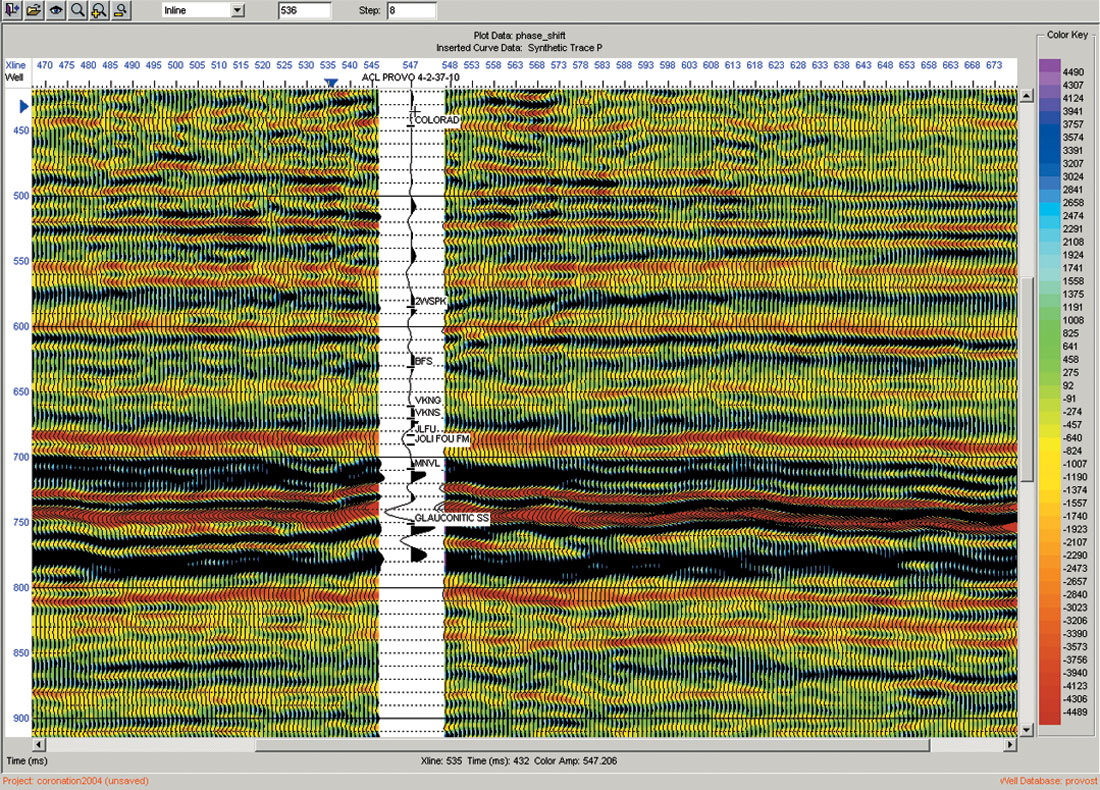
Task: Click the GLAUCONITIC SS formation label
Action: (x=452, y=518)
